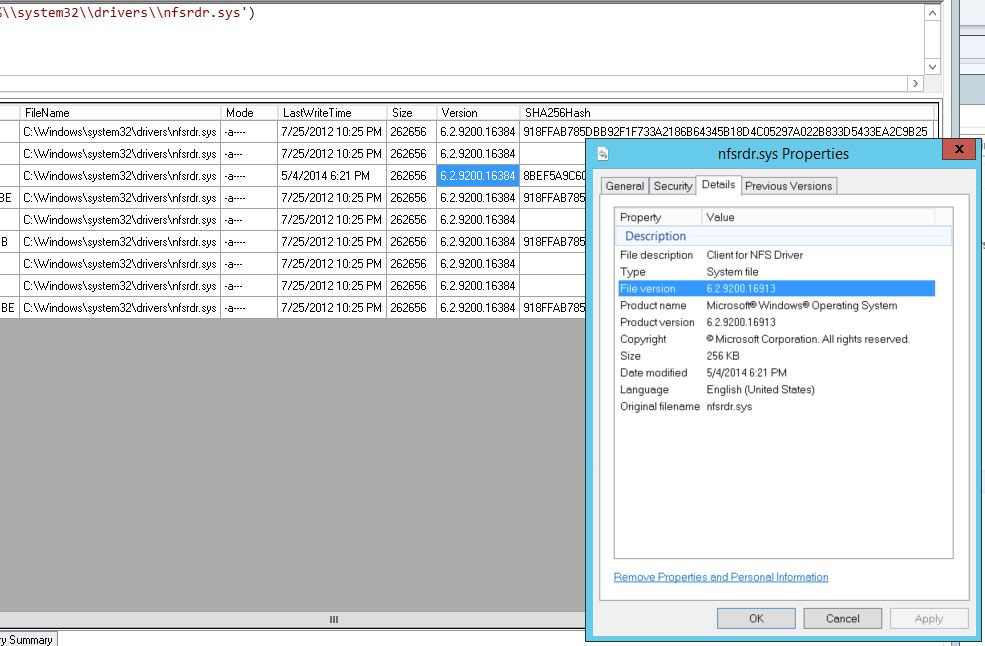Open the Previous Versions tab
The image size is (985, 646).
coord(788,186)
